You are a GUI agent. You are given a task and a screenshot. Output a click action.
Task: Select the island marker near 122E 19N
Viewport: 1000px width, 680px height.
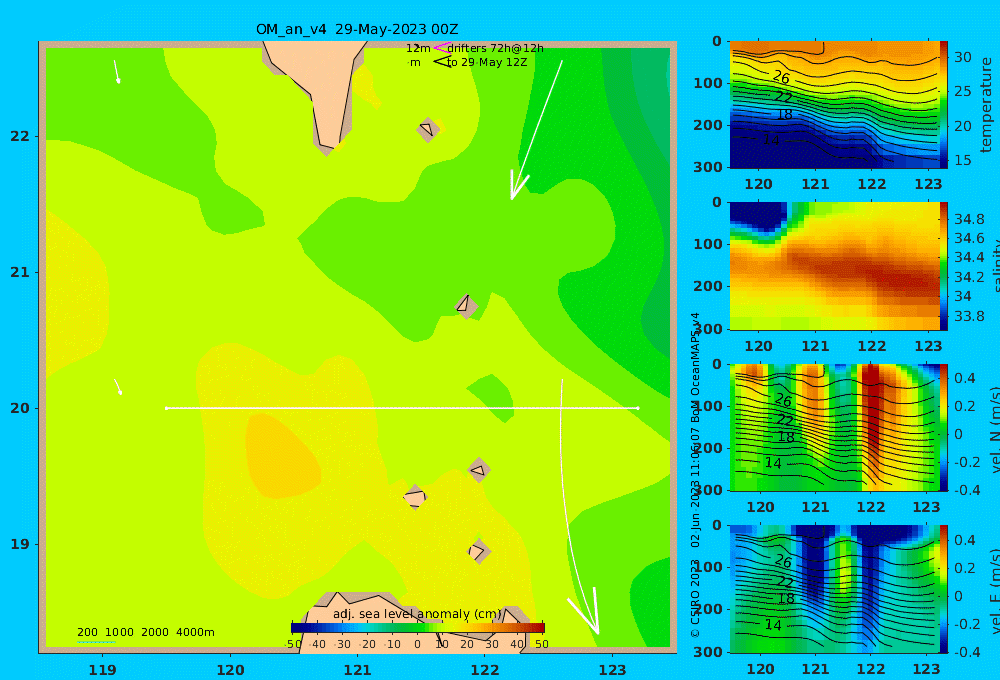tap(478, 551)
